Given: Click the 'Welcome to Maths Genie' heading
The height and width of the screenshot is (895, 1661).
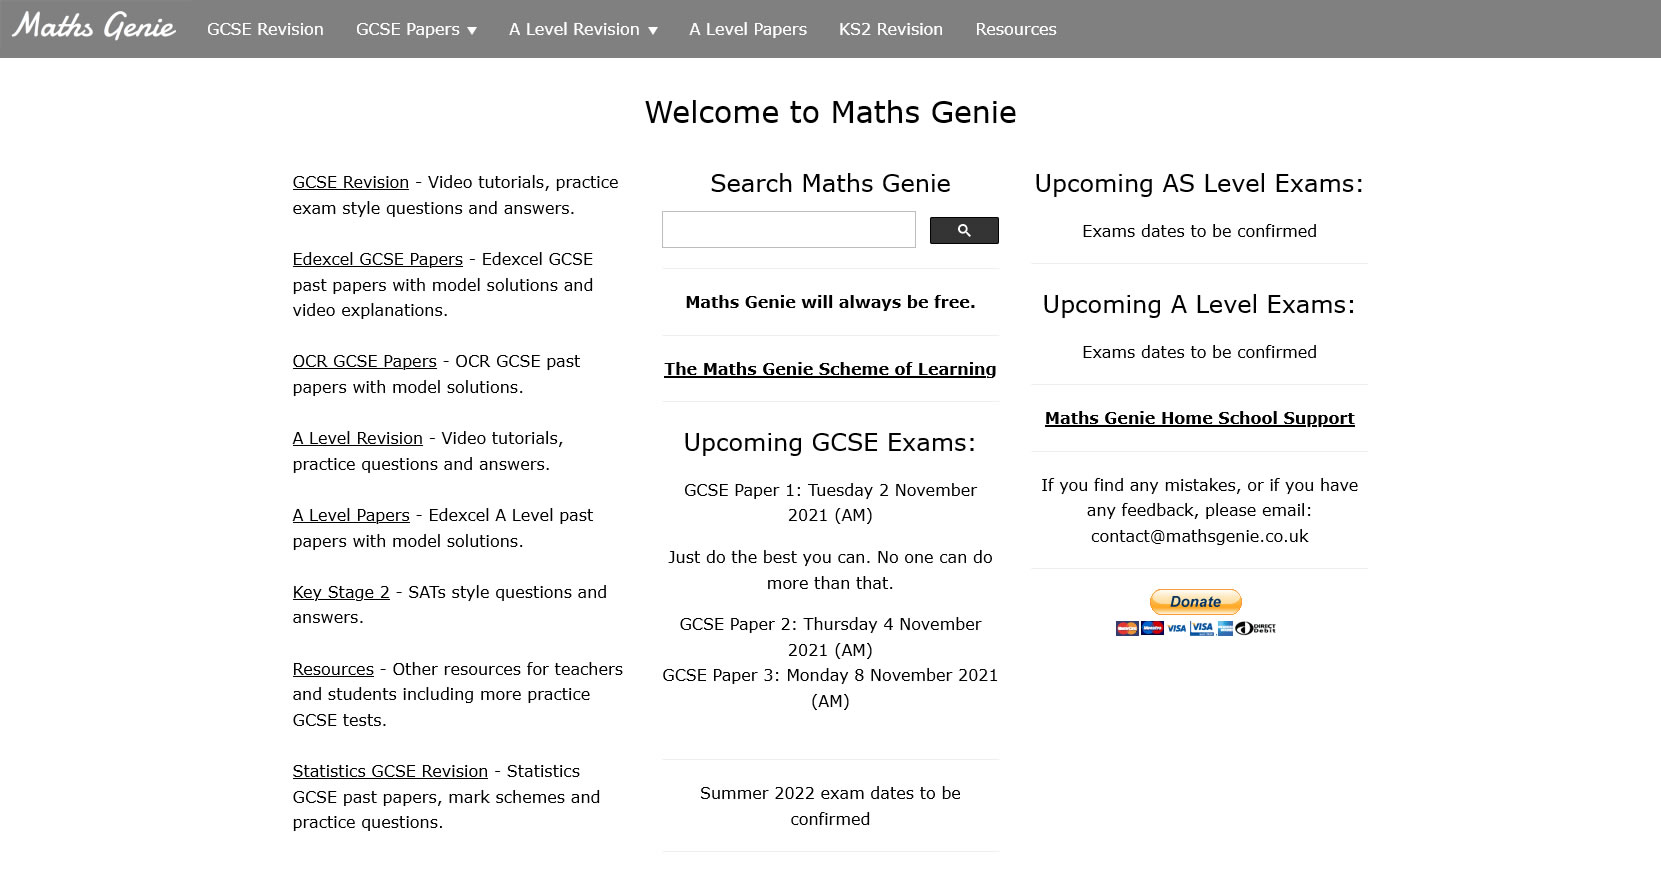Looking at the screenshot, I should [x=830, y=112].
